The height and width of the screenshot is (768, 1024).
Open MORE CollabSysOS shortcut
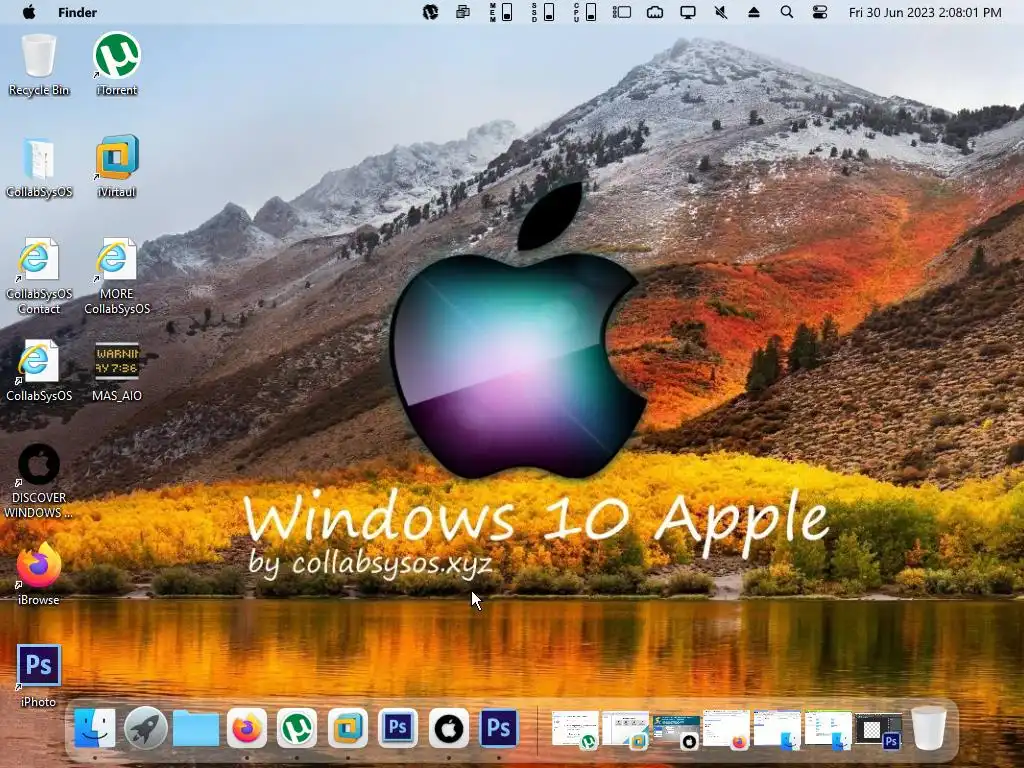[117, 276]
